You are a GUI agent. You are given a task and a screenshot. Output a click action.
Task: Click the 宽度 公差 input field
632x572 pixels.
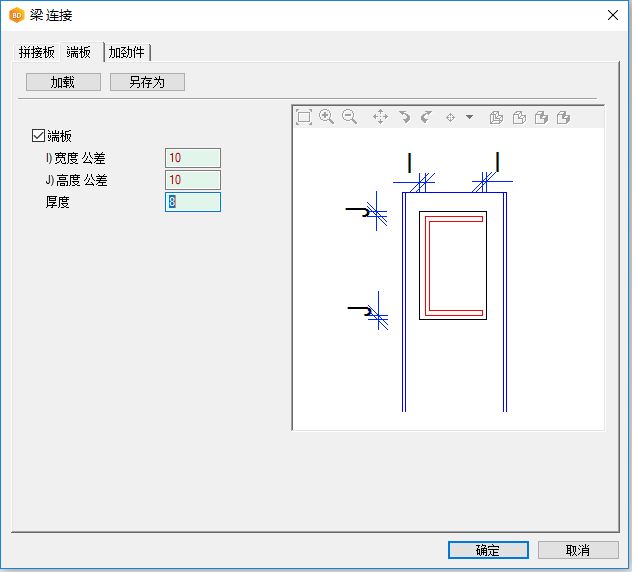193,158
